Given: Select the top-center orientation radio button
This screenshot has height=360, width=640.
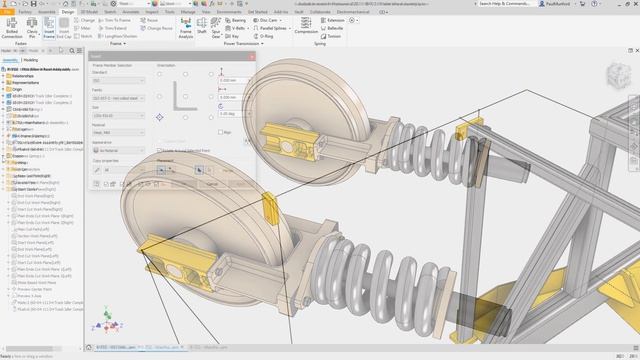Looking at the screenshot, I should click(x=185, y=74).
